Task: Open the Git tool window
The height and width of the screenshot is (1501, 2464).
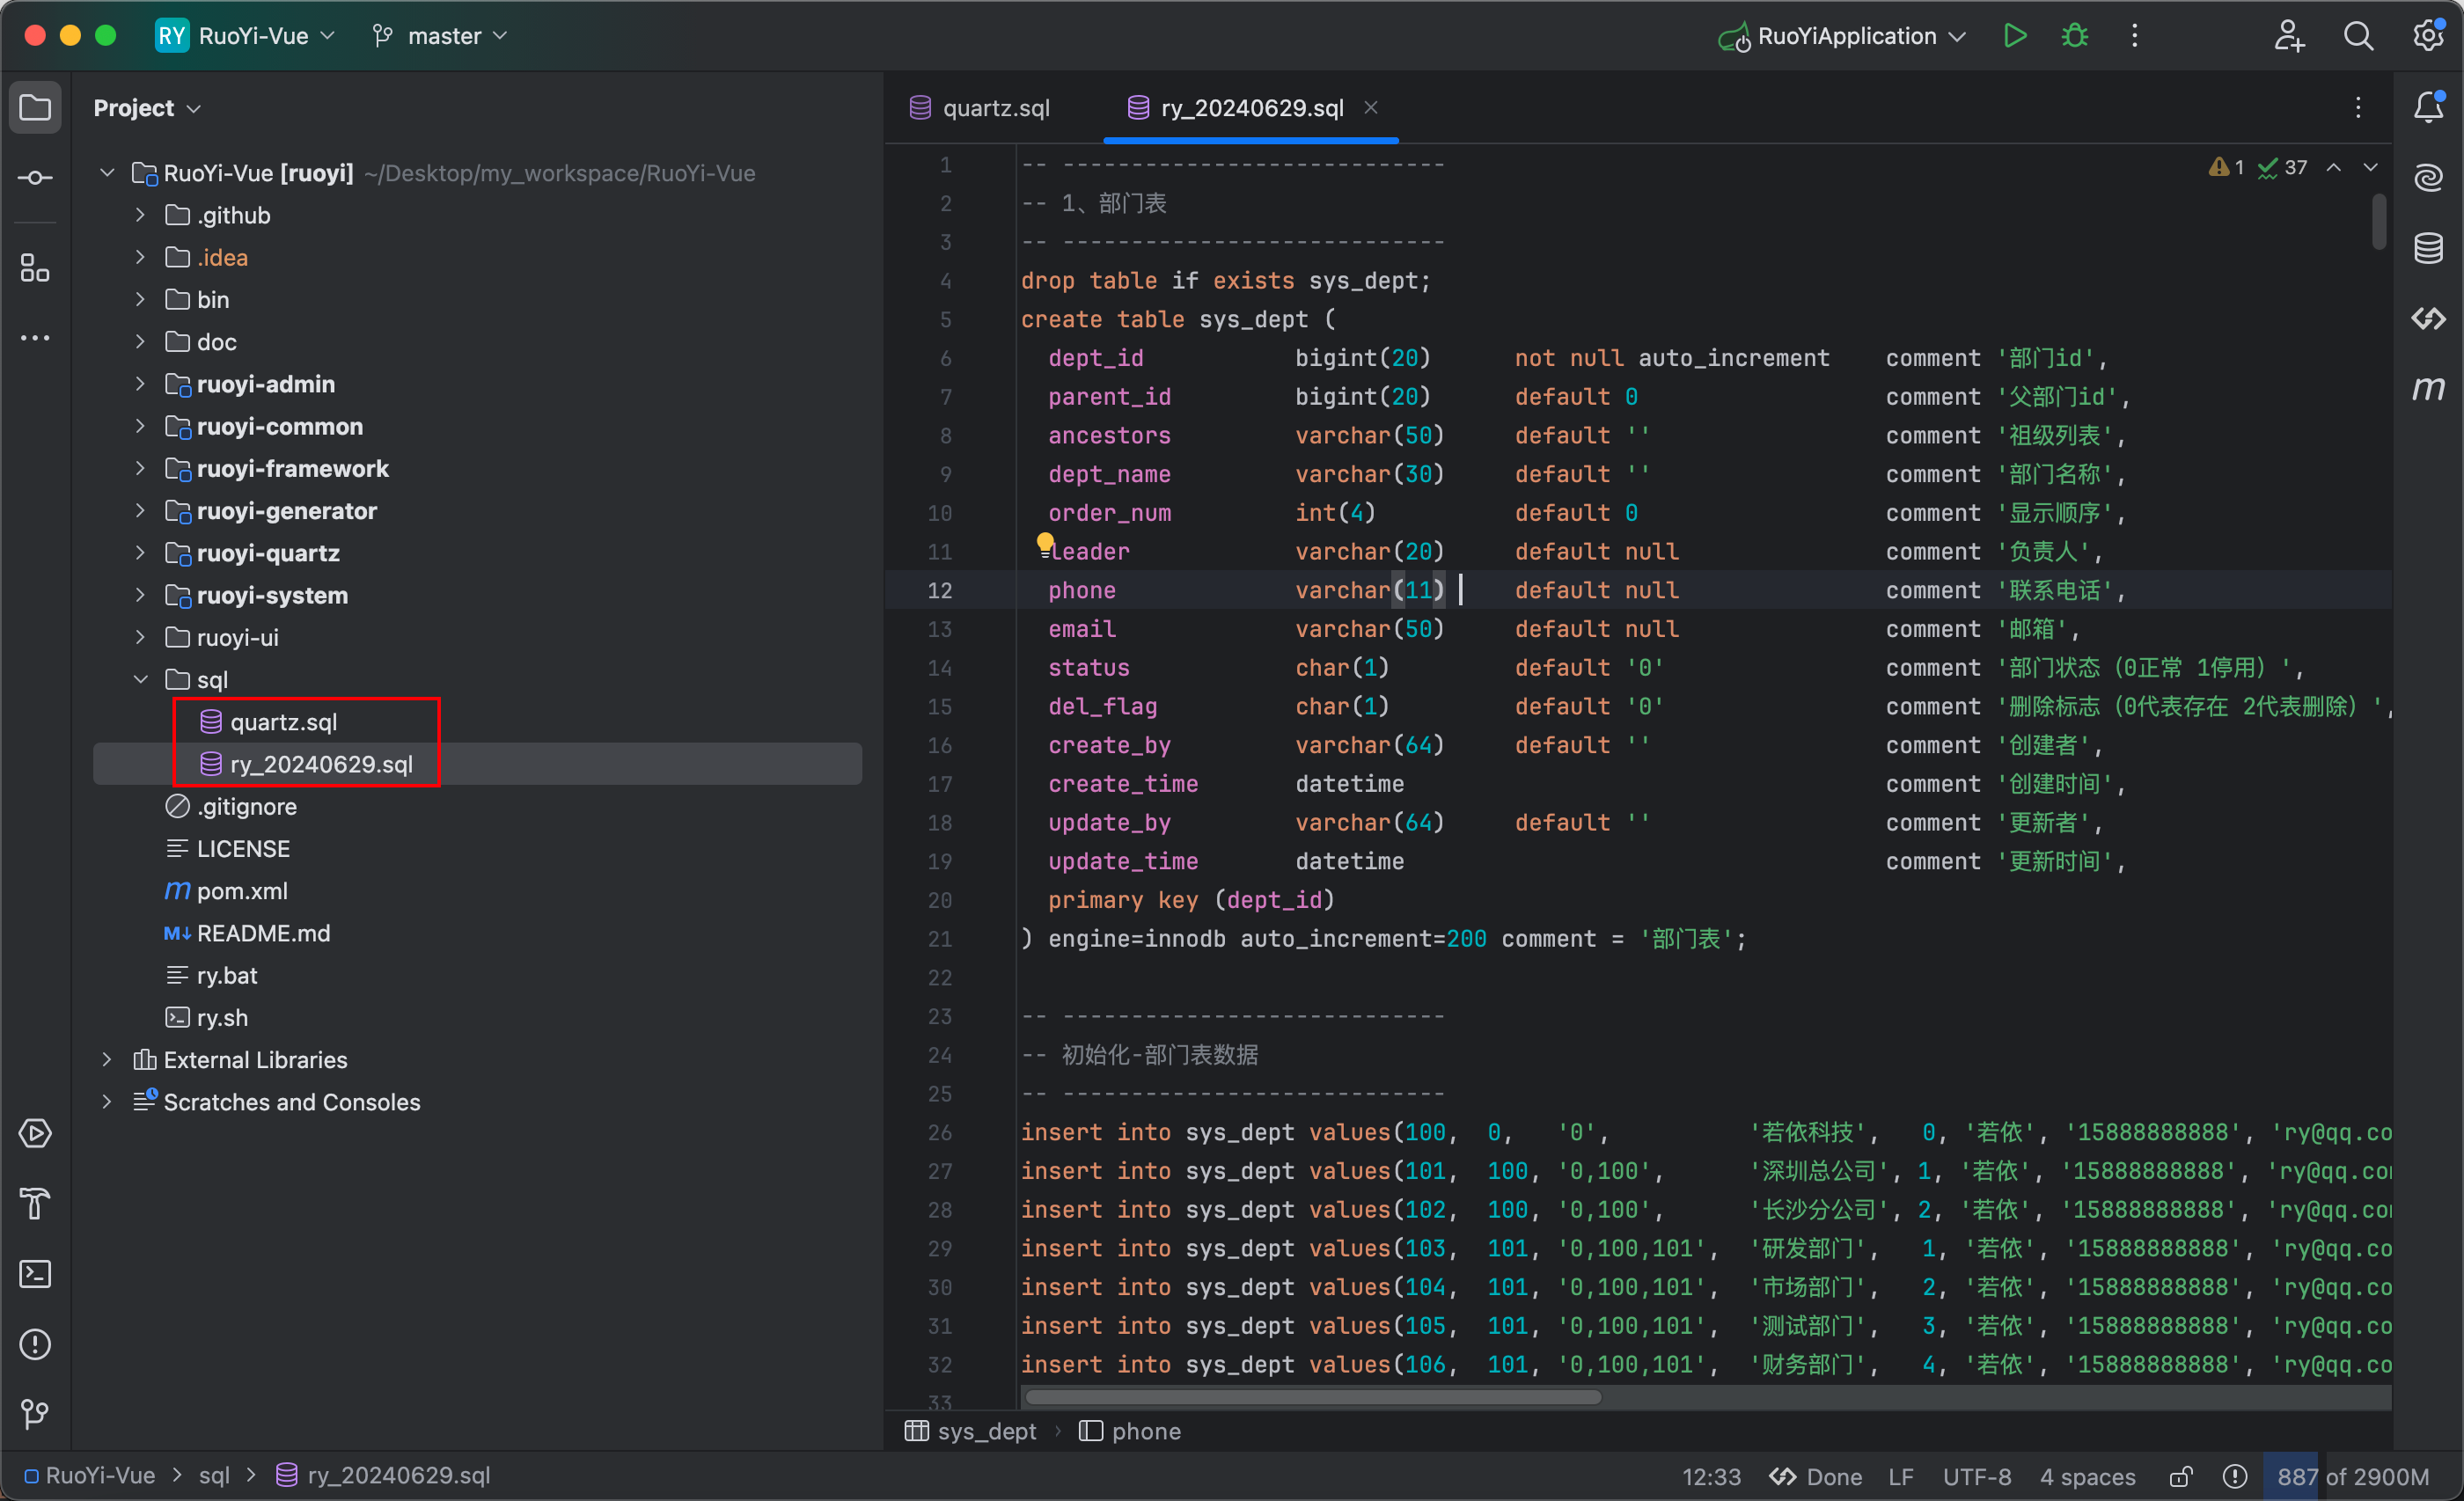Action: coord(35,1414)
